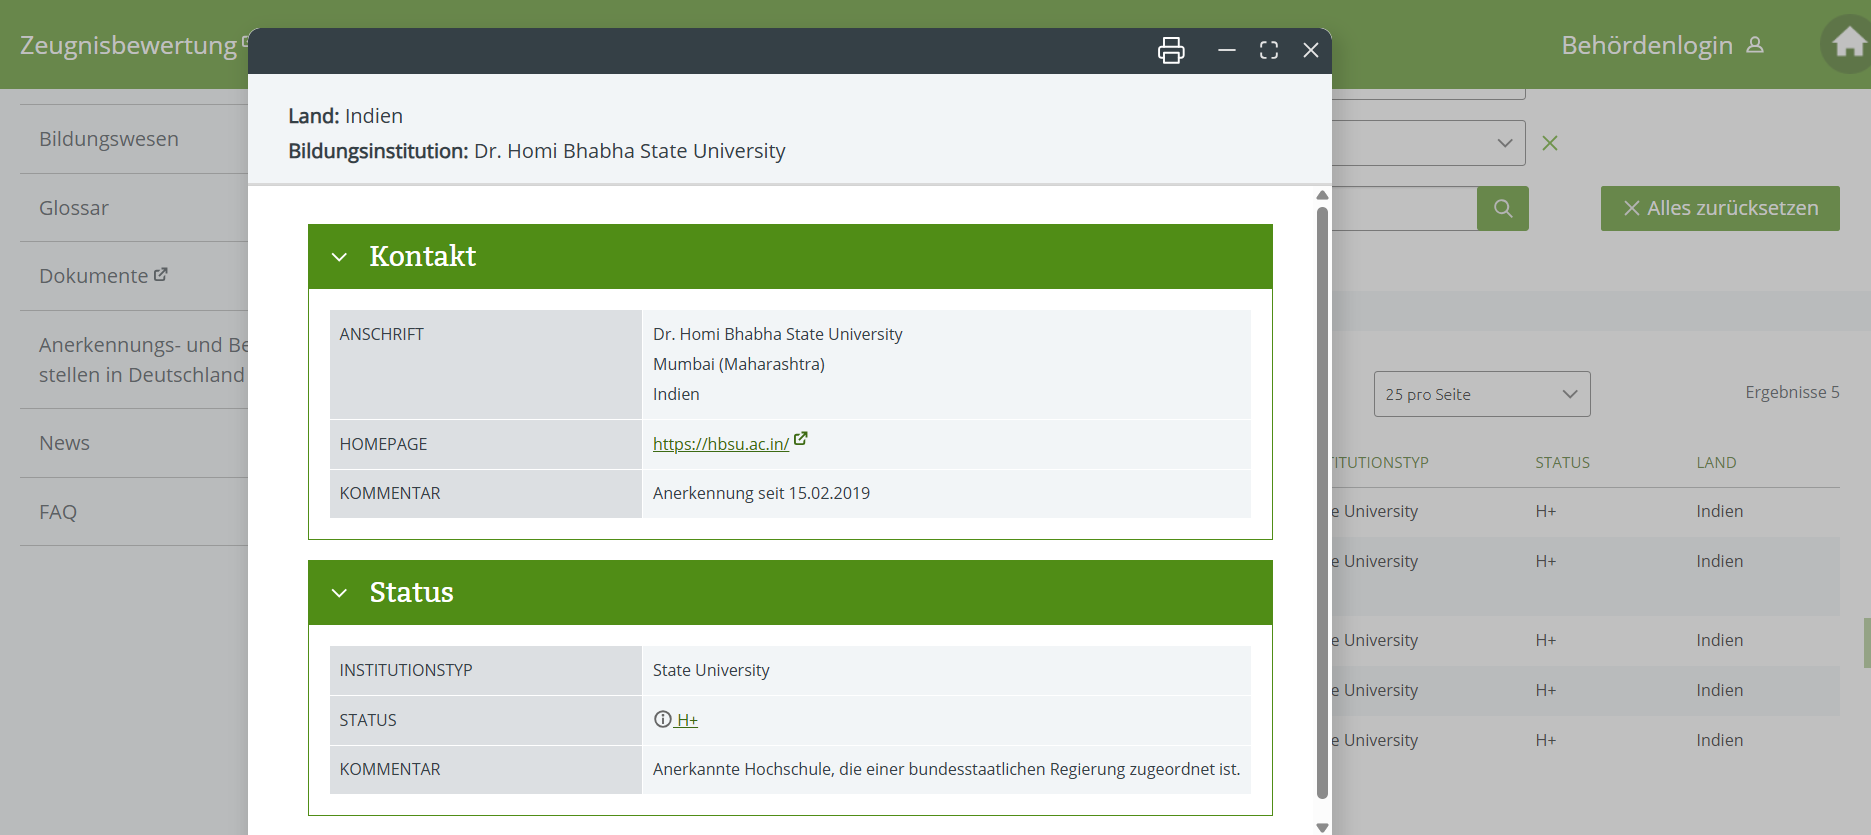Screen dimensions: 1871x835
Task: Click the dialog vertical scrollbar thumb
Action: point(1322,502)
